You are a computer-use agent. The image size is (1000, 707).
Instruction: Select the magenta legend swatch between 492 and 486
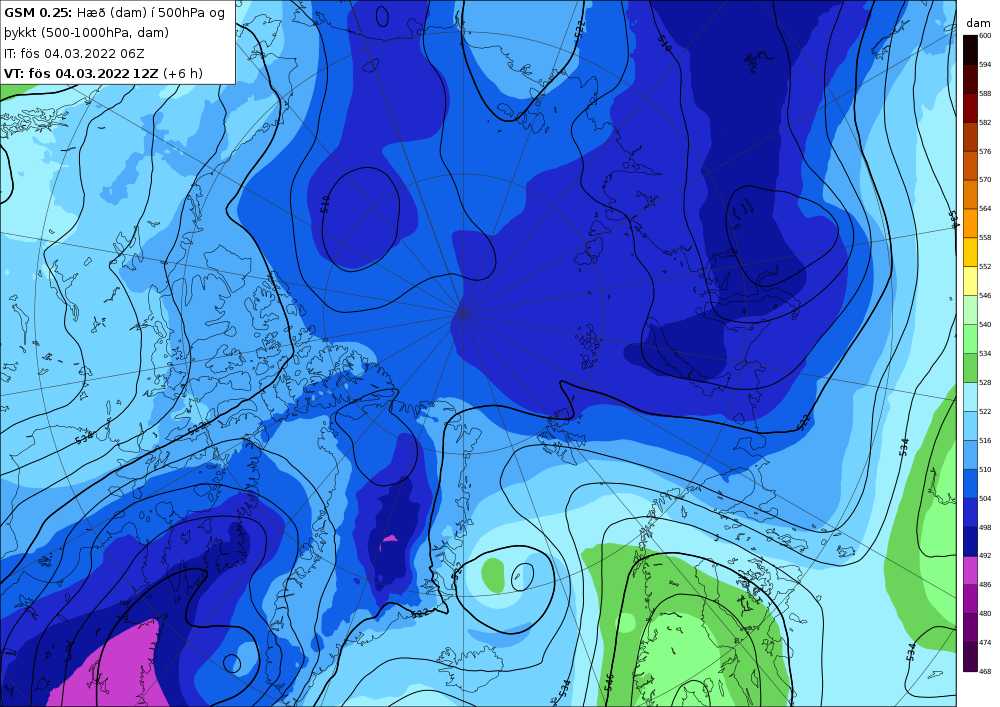point(970,570)
